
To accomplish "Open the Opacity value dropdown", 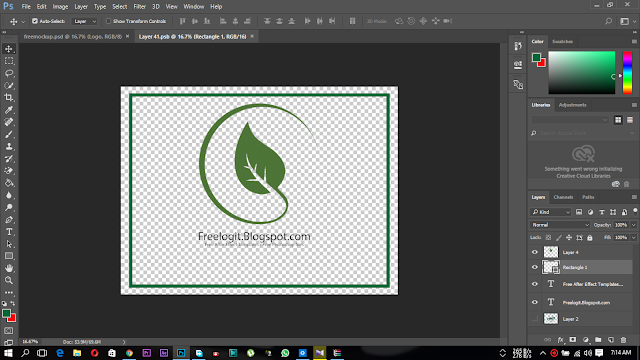I will 633,225.
